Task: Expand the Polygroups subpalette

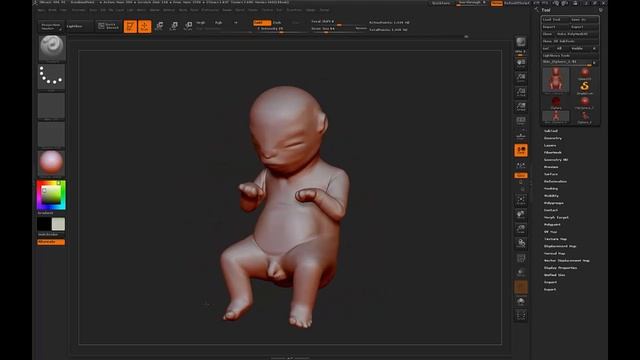Action: pyautogui.click(x=553, y=203)
